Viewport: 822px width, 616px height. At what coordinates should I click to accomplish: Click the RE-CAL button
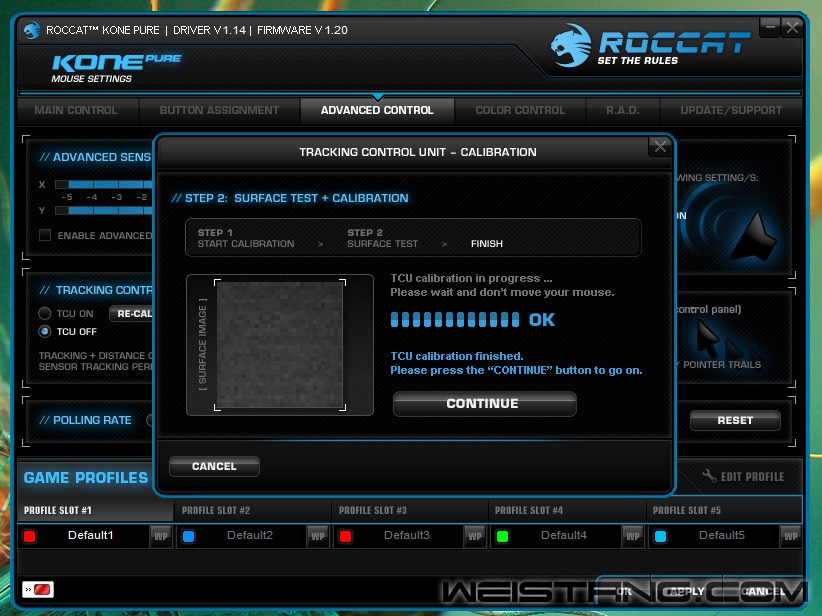pyautogui.click(x=132, y=314)
